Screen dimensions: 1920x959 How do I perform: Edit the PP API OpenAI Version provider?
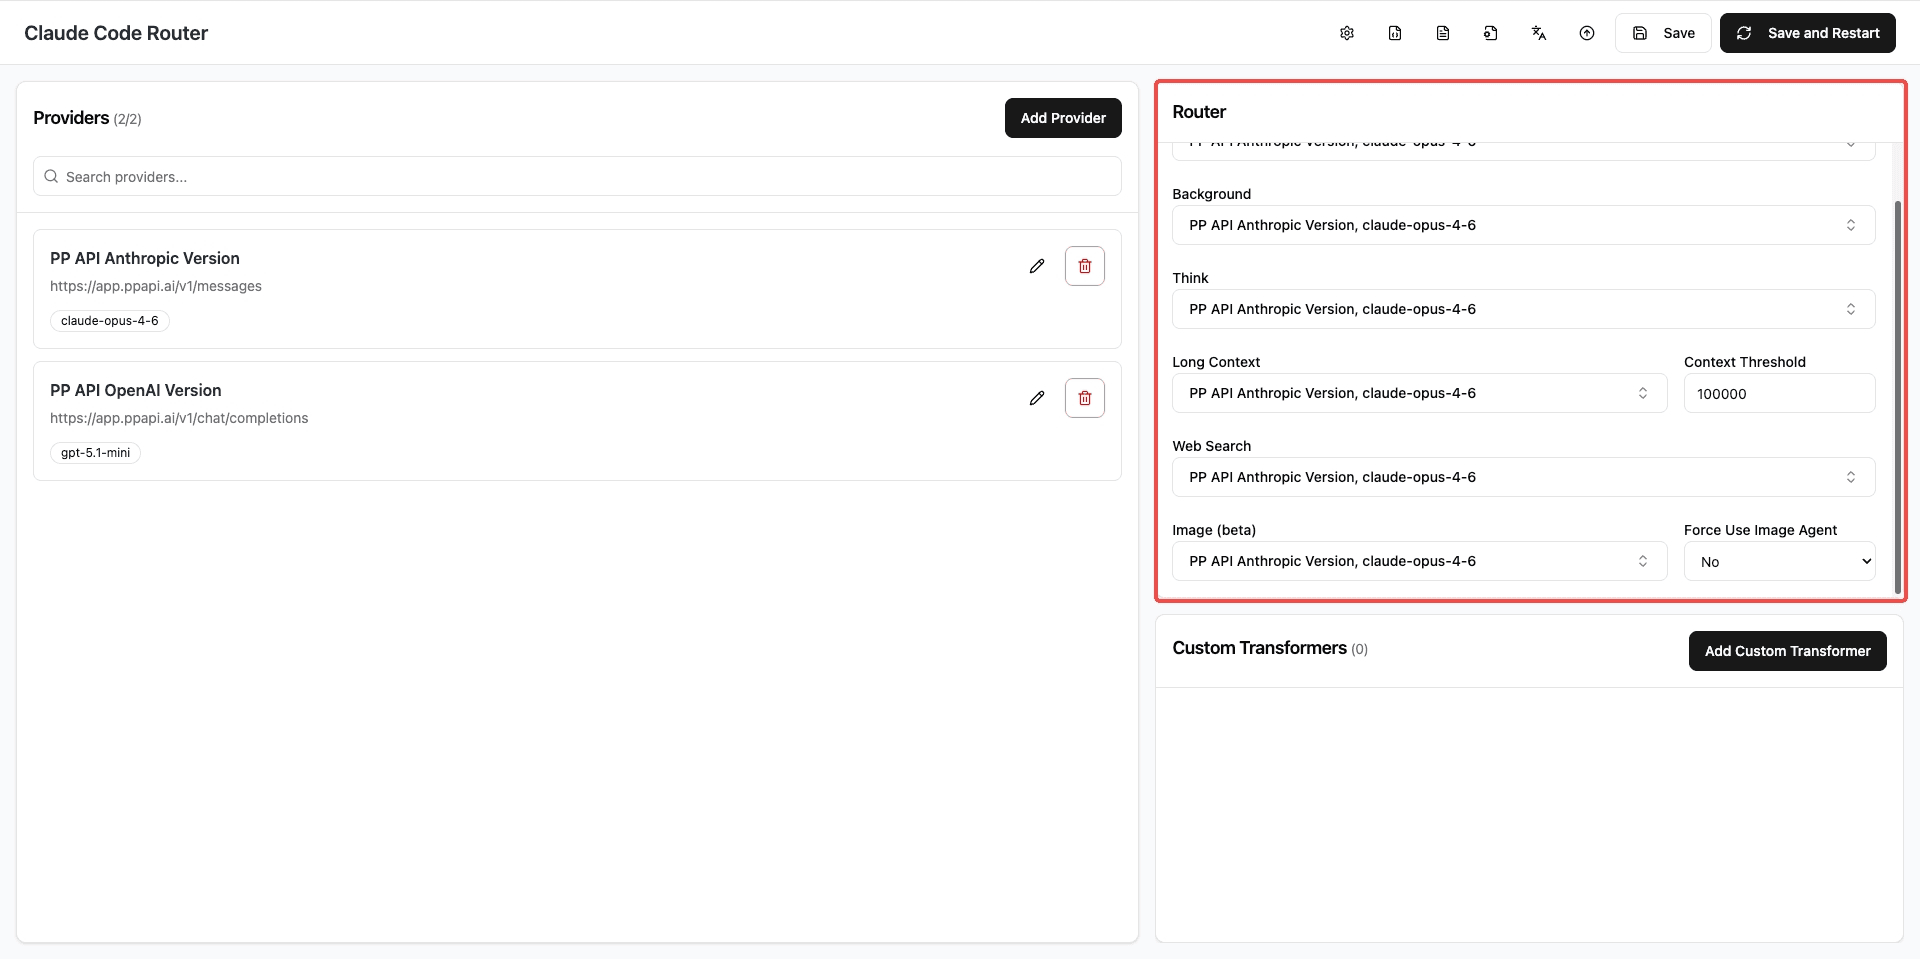tap(1037, 397)
